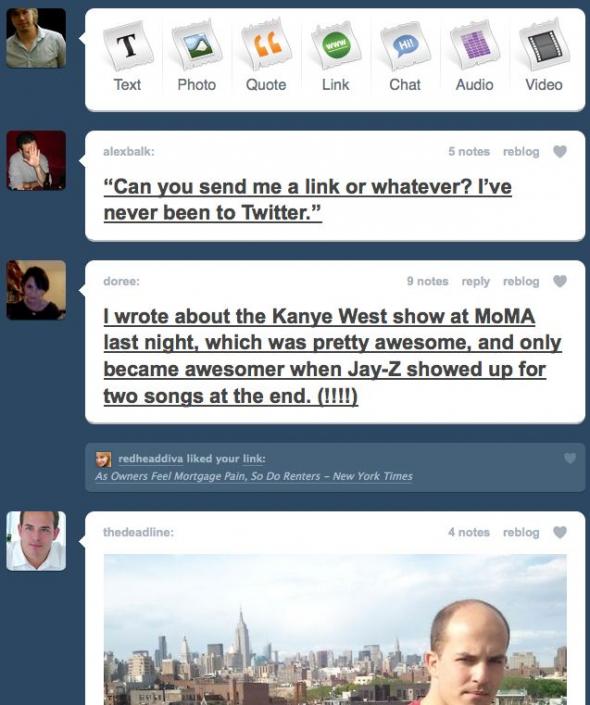Create a new Text post
This screenshot has width=590, height=705.
click(x=127, y=57)
